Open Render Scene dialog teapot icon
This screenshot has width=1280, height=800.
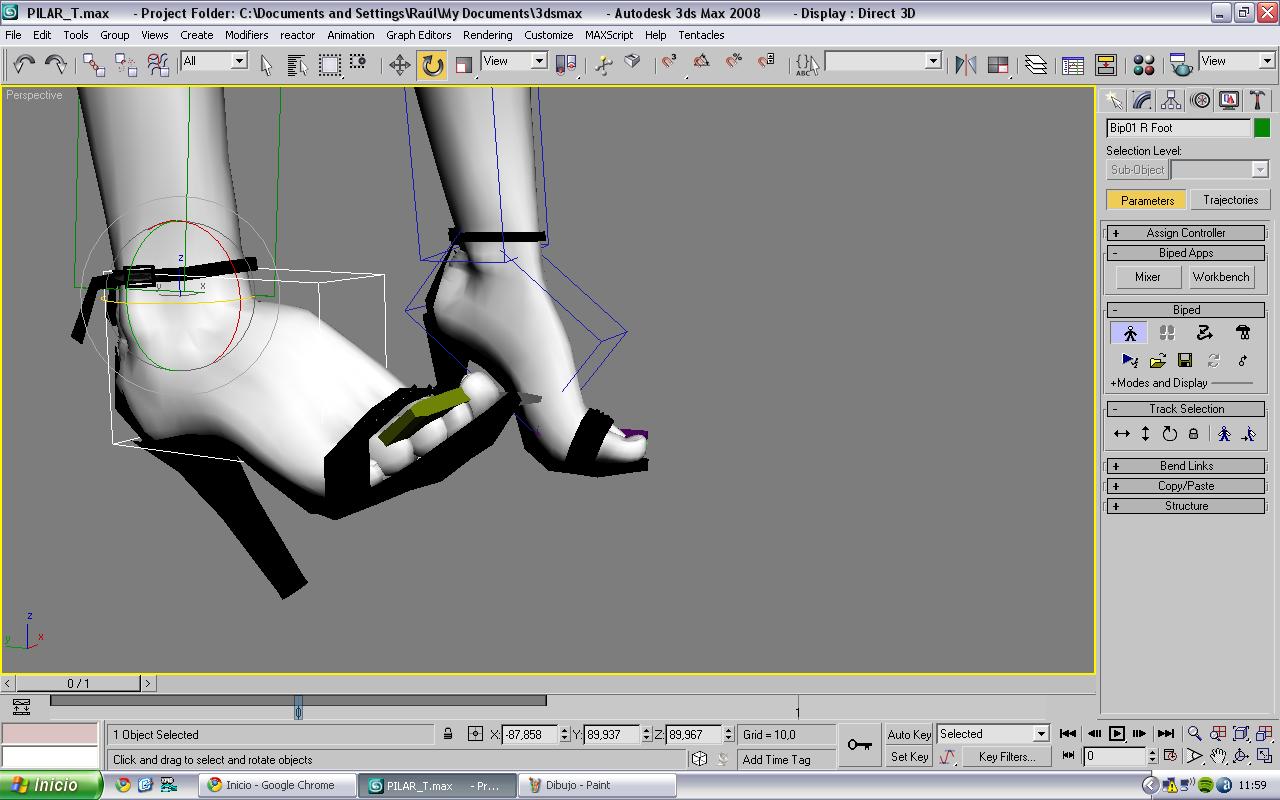click(x=1180, y=65)
